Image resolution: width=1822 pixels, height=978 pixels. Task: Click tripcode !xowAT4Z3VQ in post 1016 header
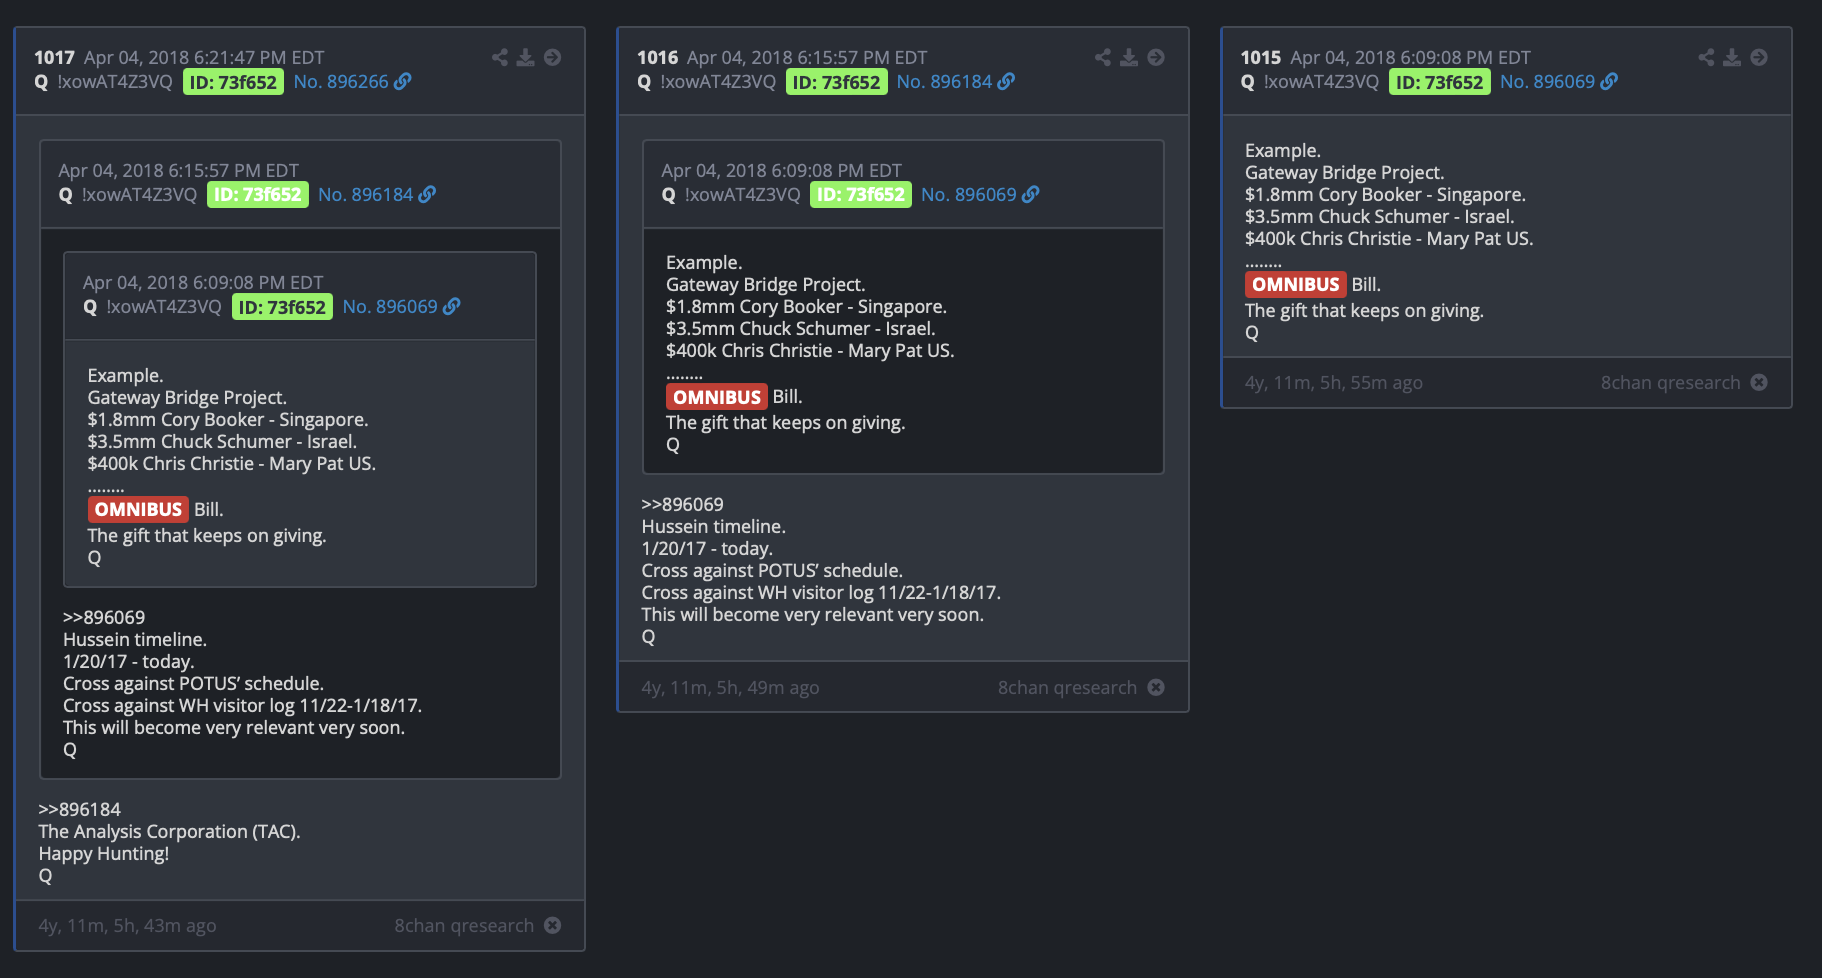tap(718, 81)
